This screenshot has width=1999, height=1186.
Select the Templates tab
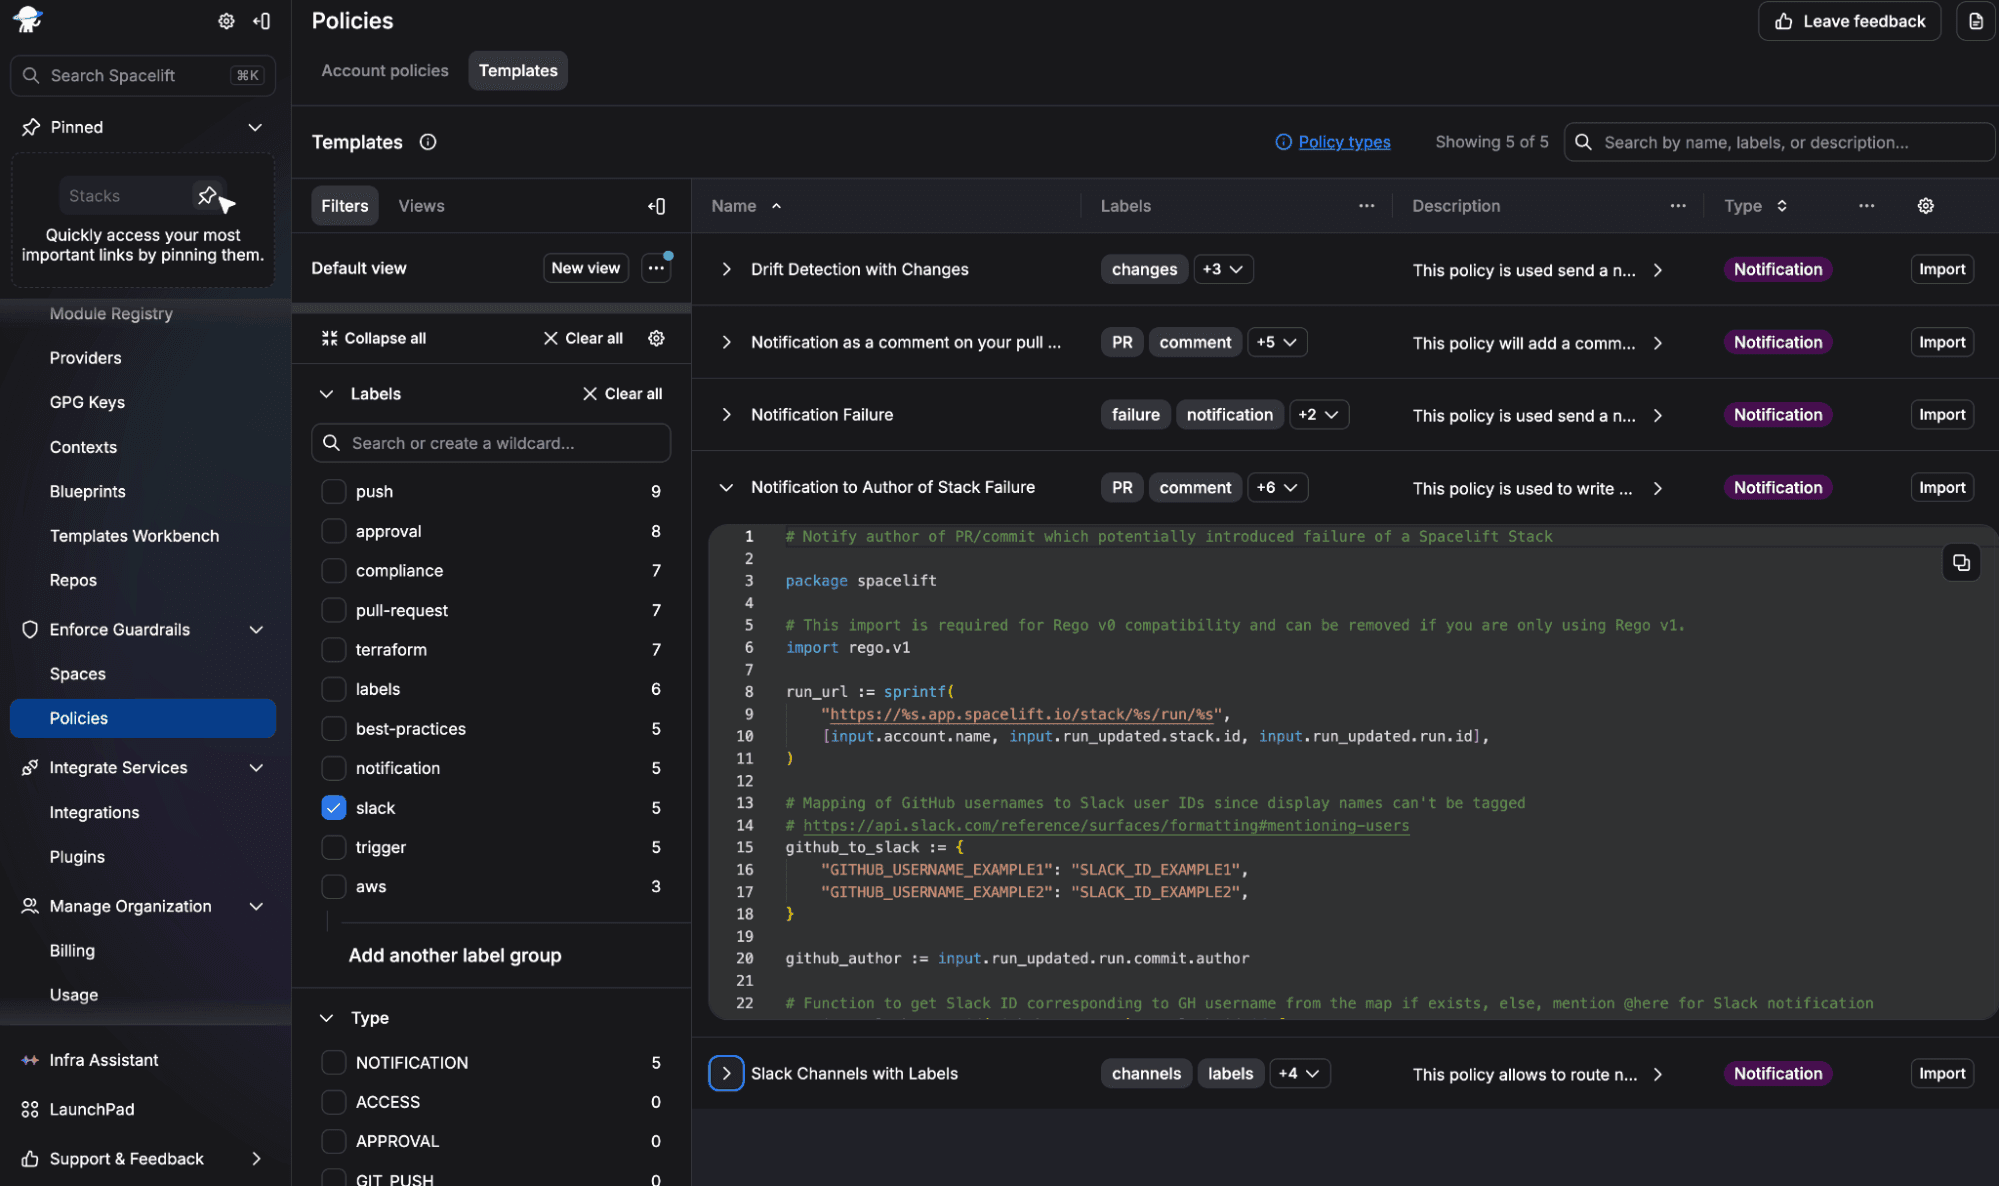518,70
